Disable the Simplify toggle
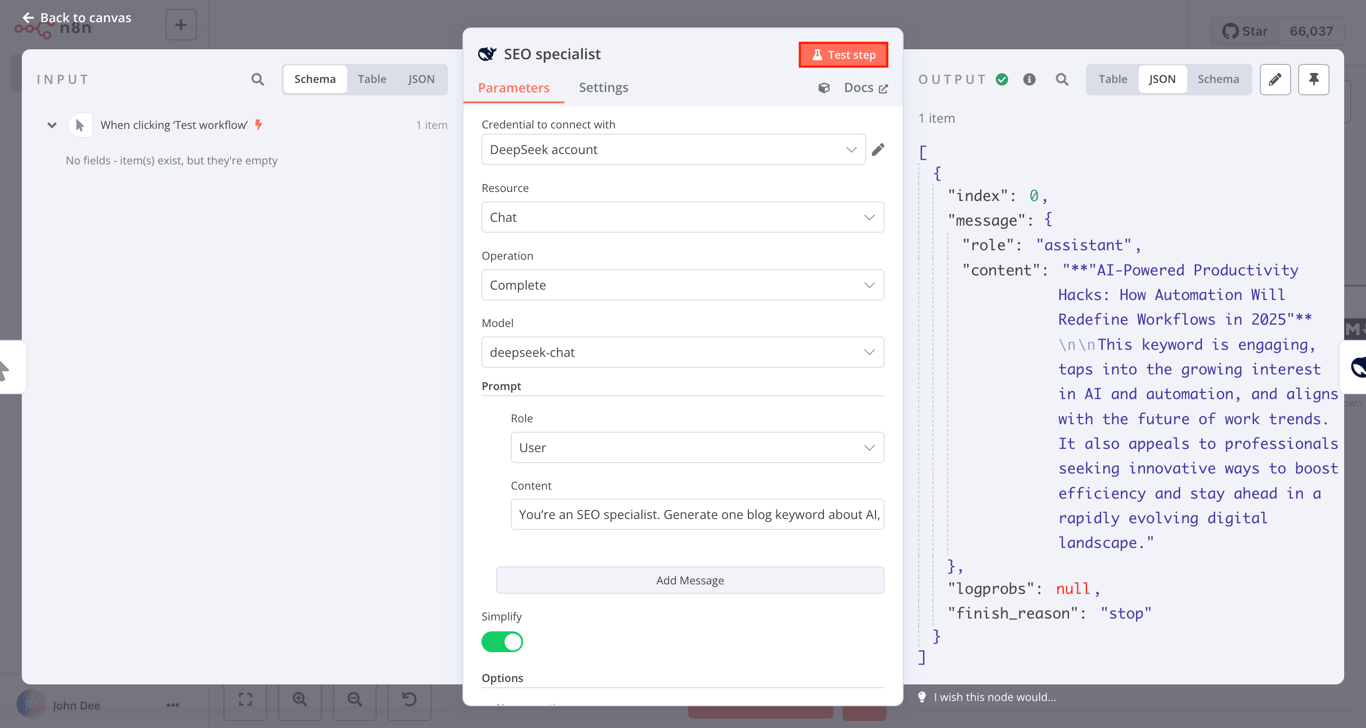Image resolution: width=1366 pixels, height=728 pixels. (x=502, y=641)
